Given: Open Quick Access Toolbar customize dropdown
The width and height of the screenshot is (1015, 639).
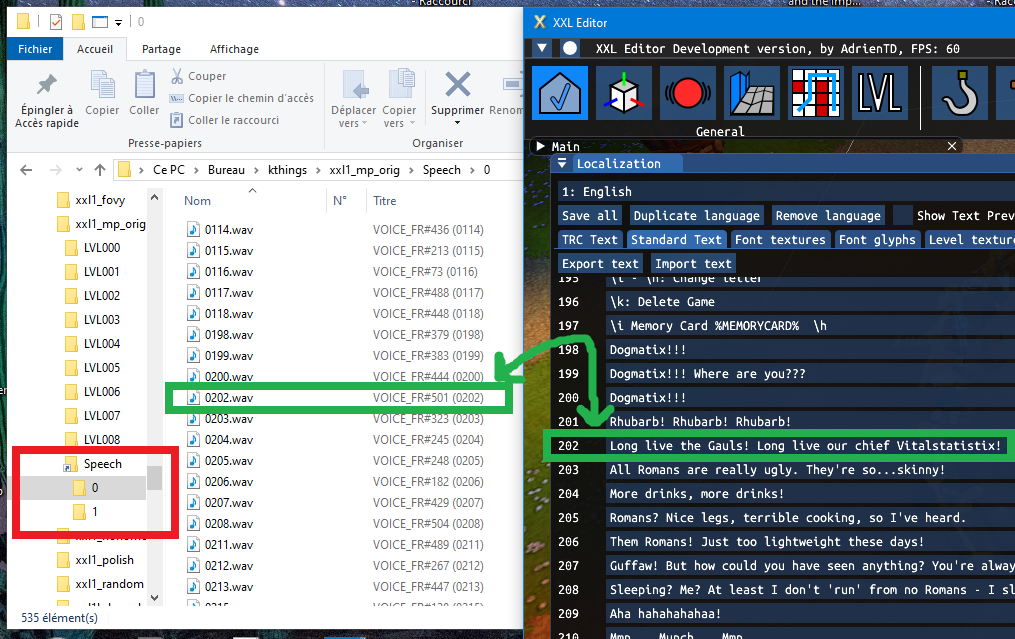Looking at the screenshot, I should (118, 23).
